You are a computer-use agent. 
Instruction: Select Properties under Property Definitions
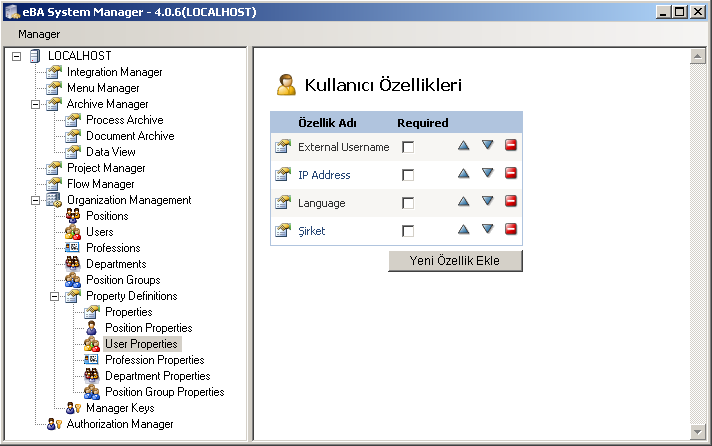129,312
